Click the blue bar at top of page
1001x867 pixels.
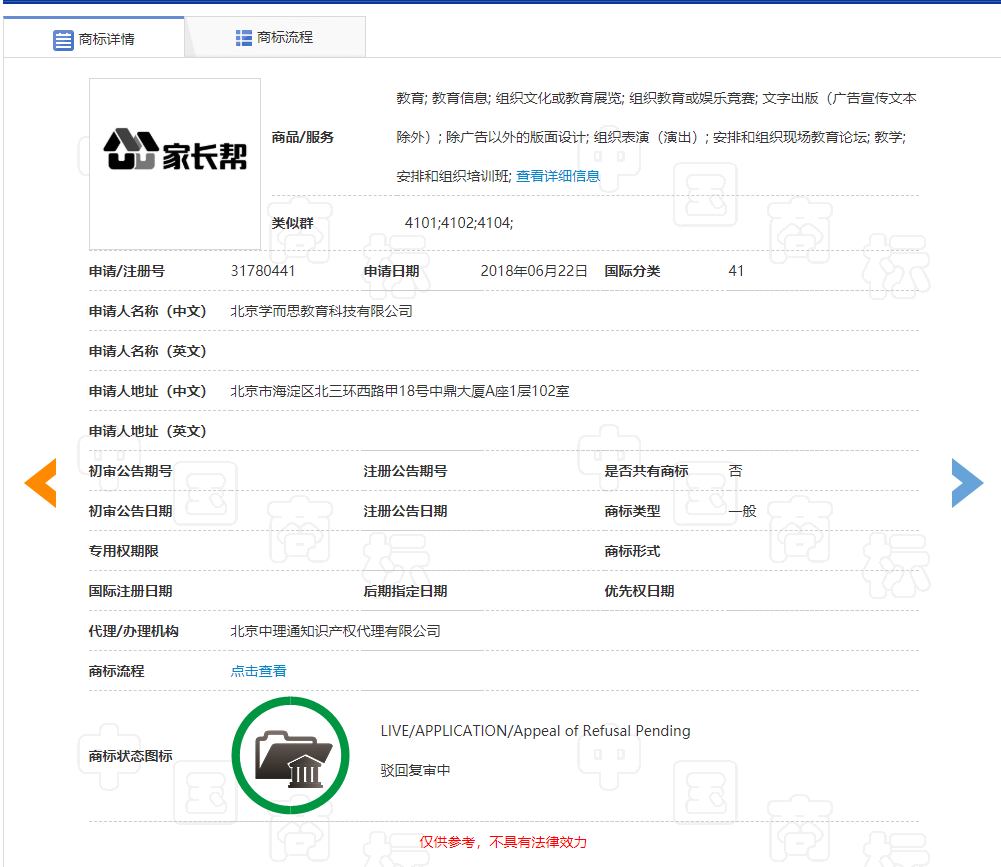tap(500, 6)
